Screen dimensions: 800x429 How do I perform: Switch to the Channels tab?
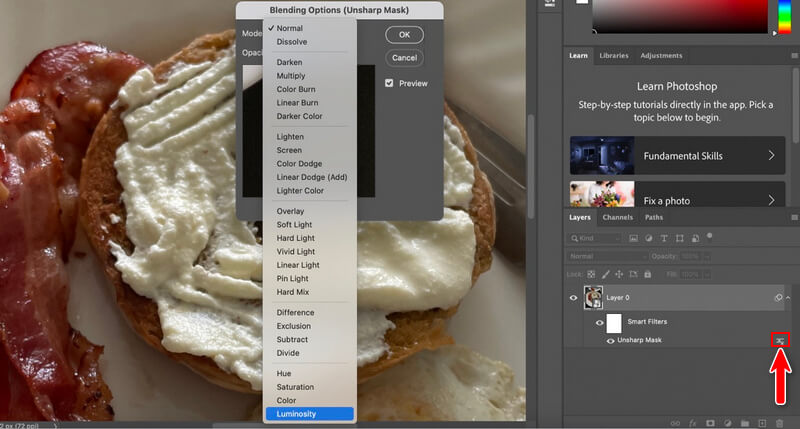point(617,217)
